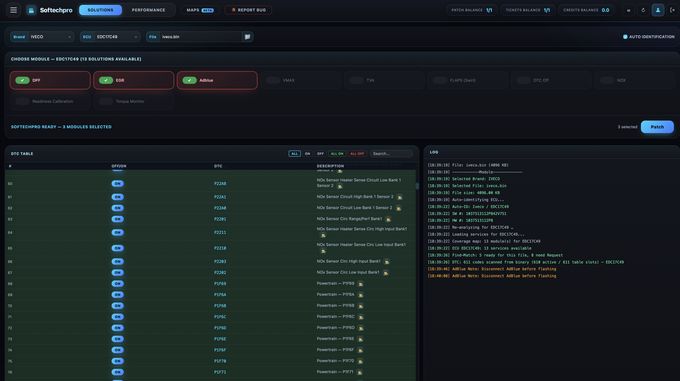
Task: Enable the FLAPS (Swirl) module
Action: click(440, 80)
